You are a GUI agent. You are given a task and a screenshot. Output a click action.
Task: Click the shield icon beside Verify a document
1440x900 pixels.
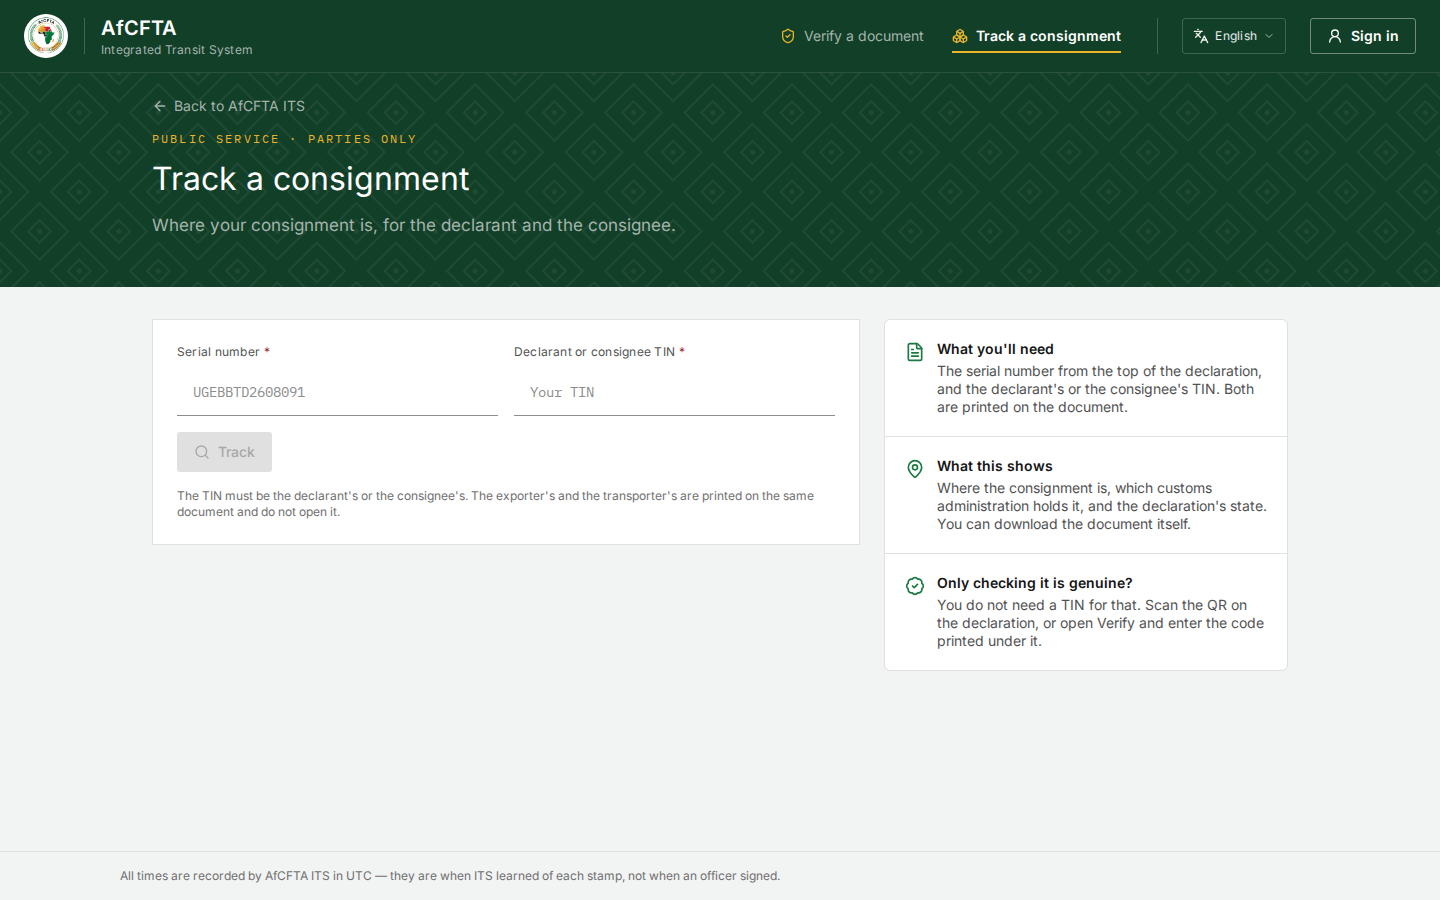(x=788, y=36)
